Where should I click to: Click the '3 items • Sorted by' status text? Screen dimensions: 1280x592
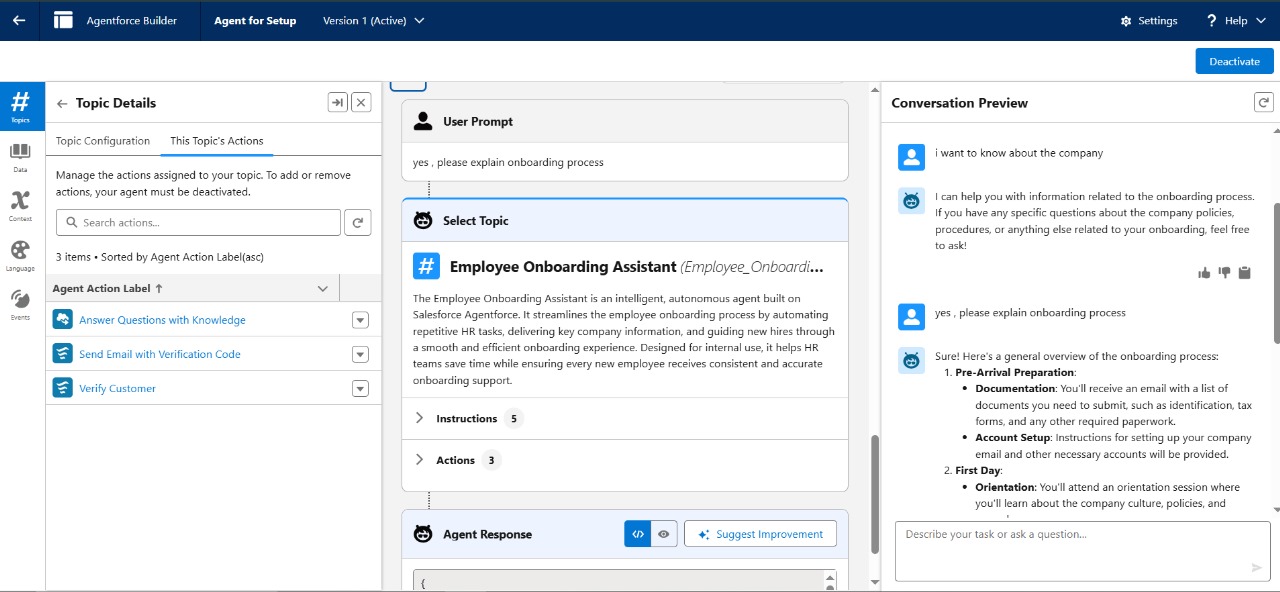pos(159,257)
